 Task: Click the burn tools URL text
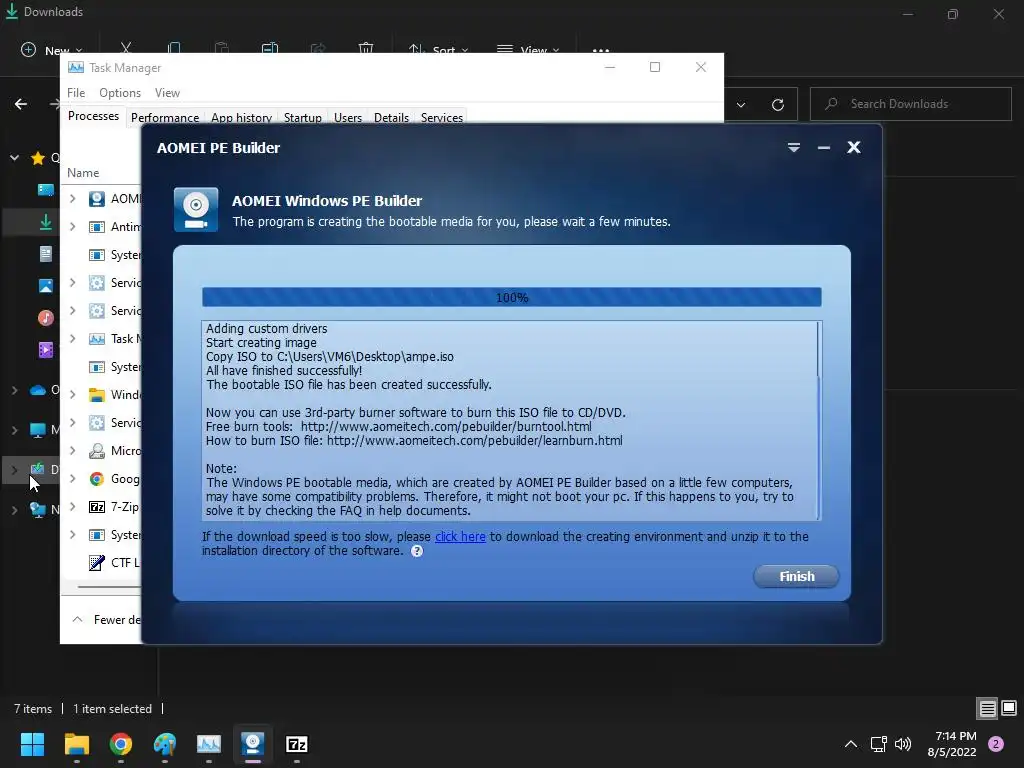point(446,426)
